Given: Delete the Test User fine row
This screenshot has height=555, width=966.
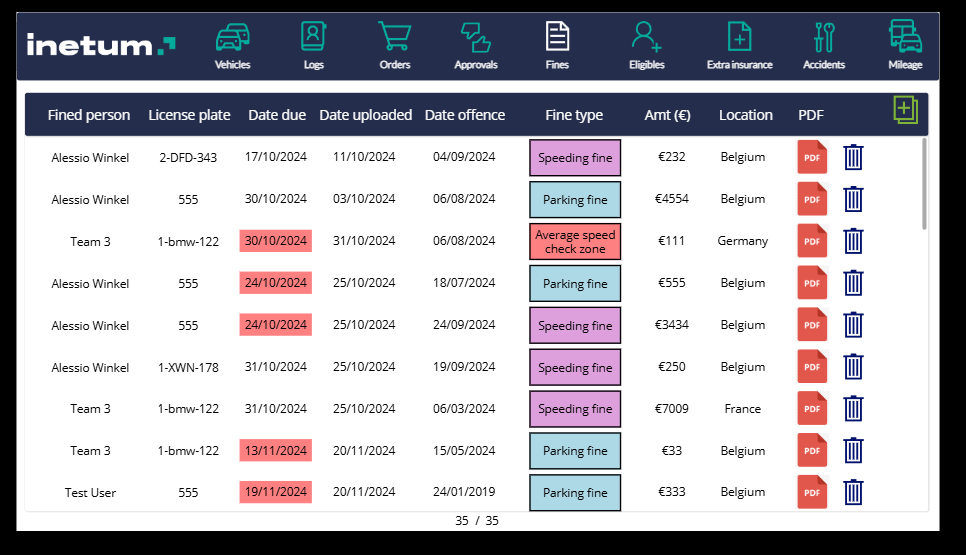Looking at the screenshot, I should 853,493.
